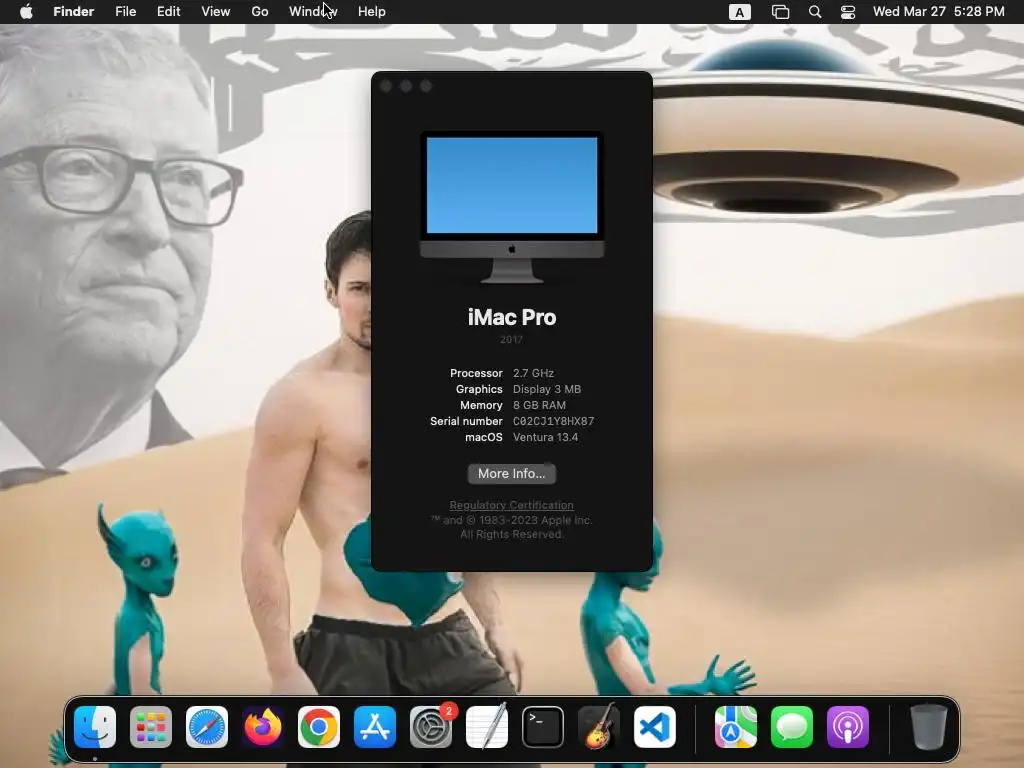
Task: Open Launchpad from the Dock
Action: [x=151, y=727]
